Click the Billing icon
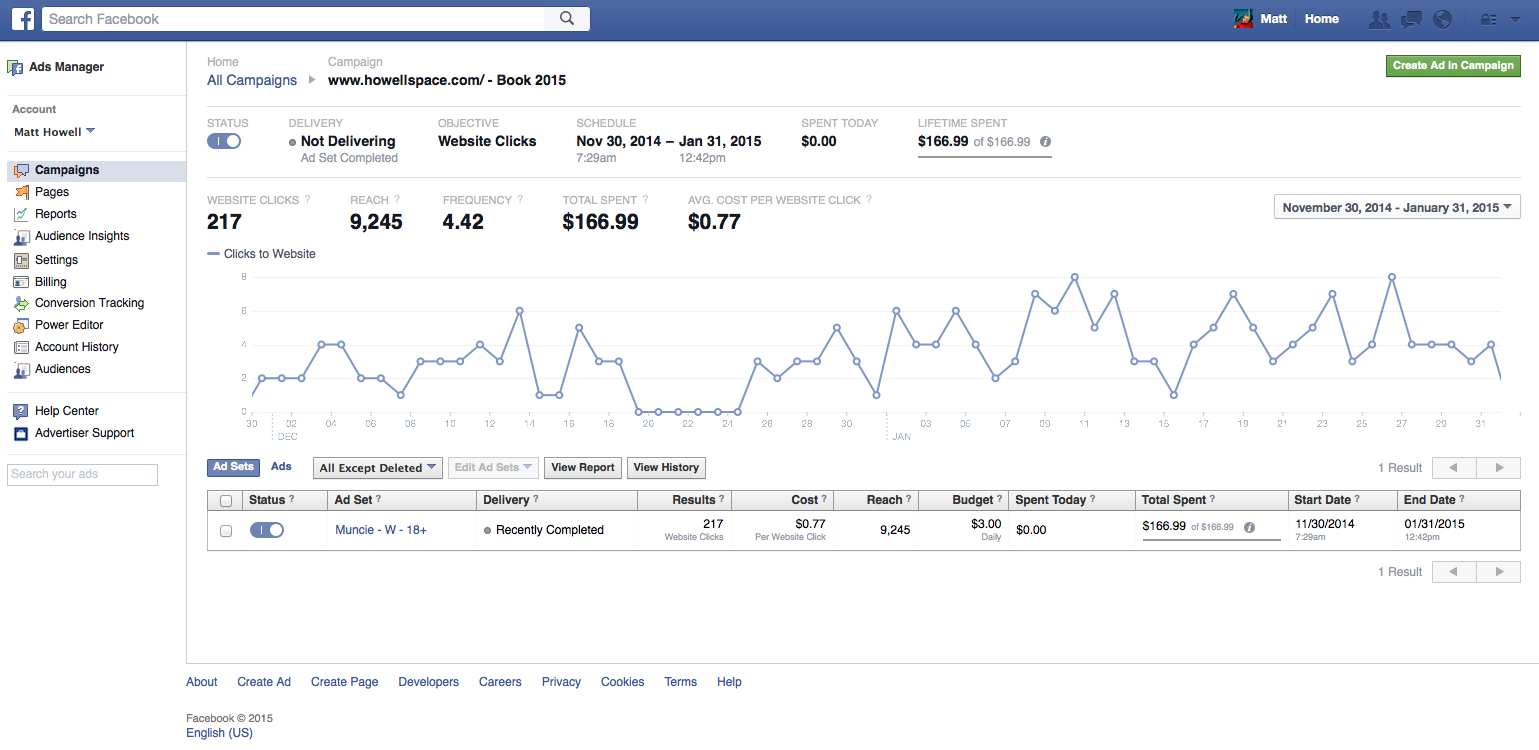 pos(22,282)
